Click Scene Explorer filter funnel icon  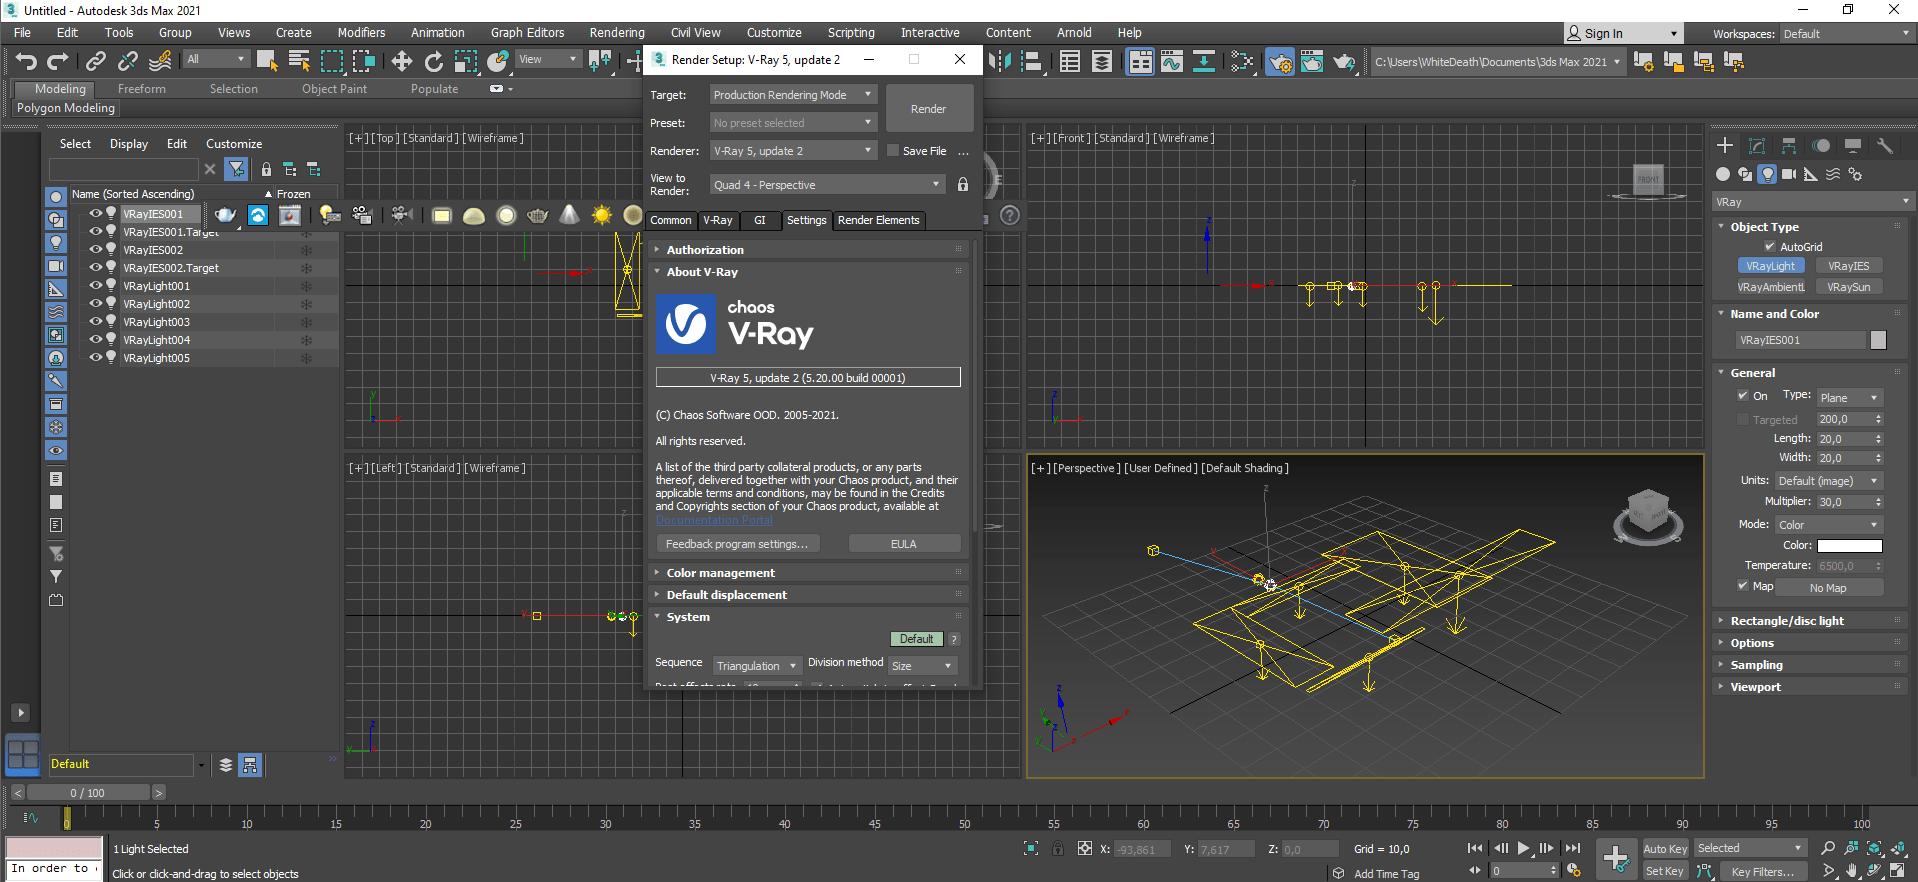(236, 169)
